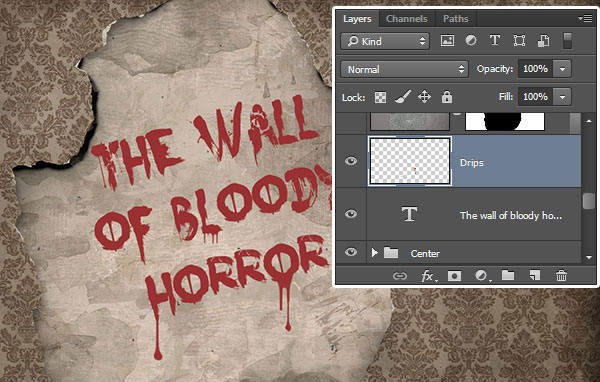Create a new layer
The height and width of the screenshot is (382, 600).
535,275
